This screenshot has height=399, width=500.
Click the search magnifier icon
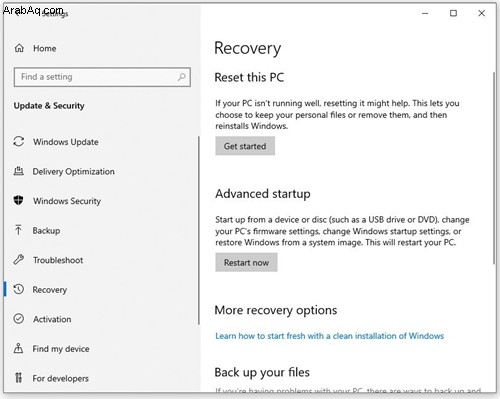[x=182, y=77]
